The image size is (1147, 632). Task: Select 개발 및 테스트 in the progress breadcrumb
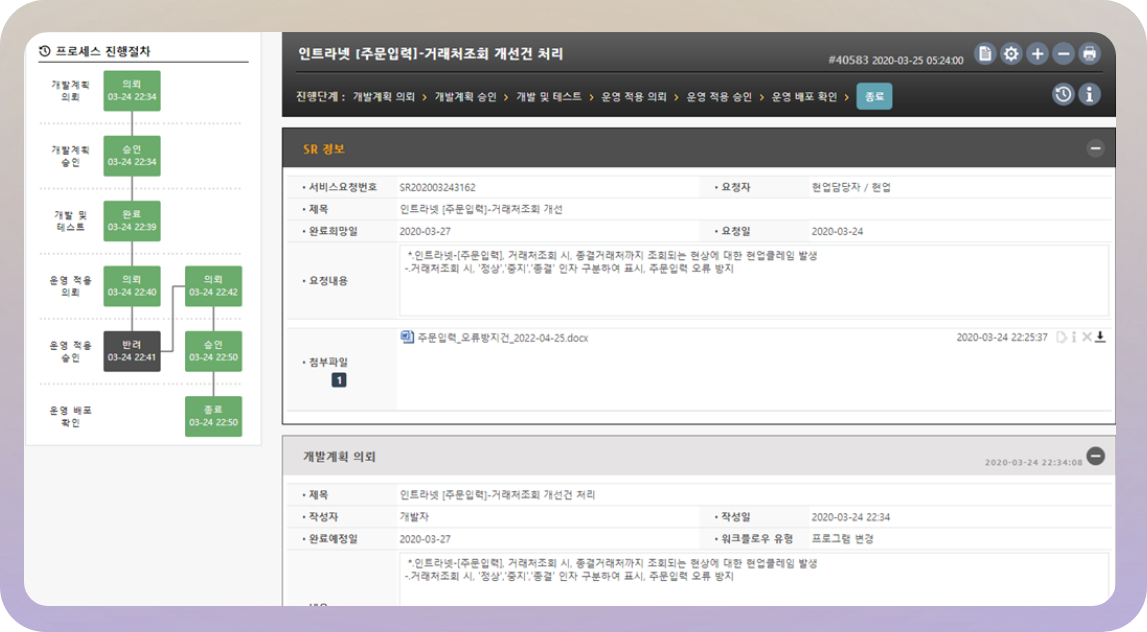tap(549, 97)
